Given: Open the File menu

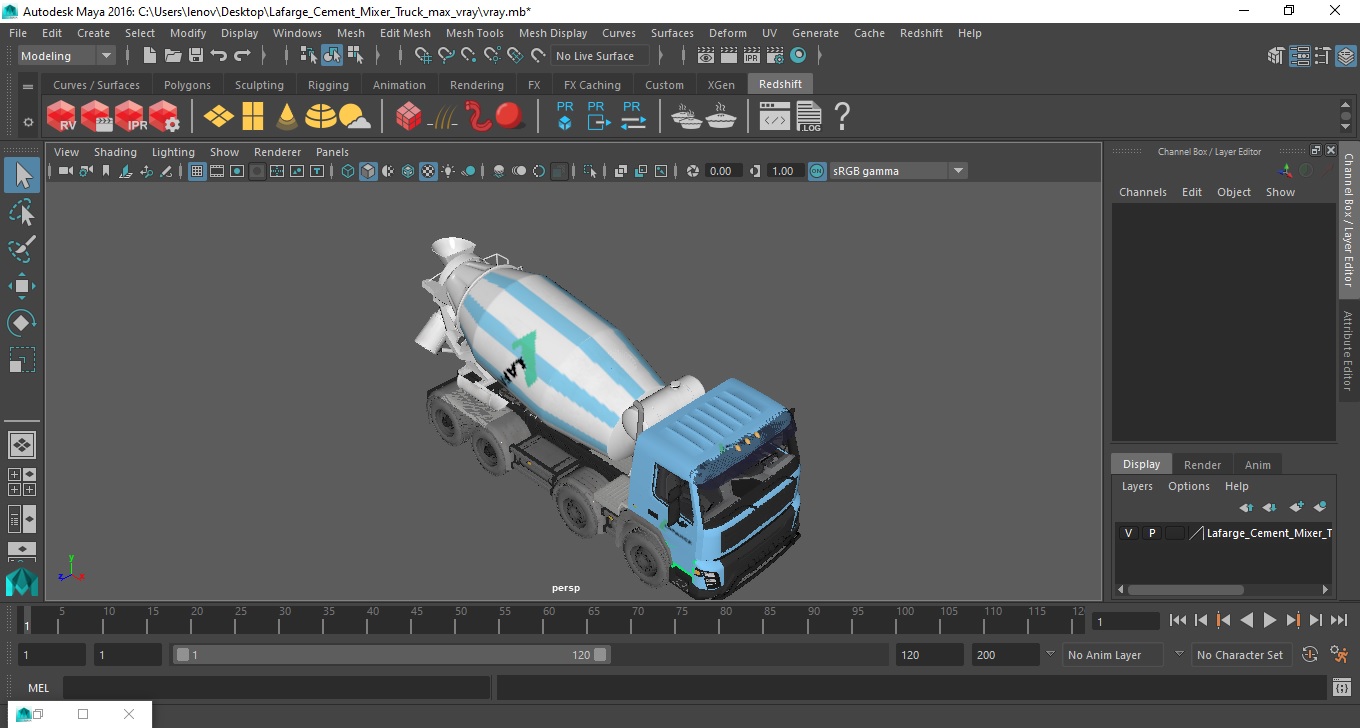Looking at the screenshot, I should [x=18, y=33].
